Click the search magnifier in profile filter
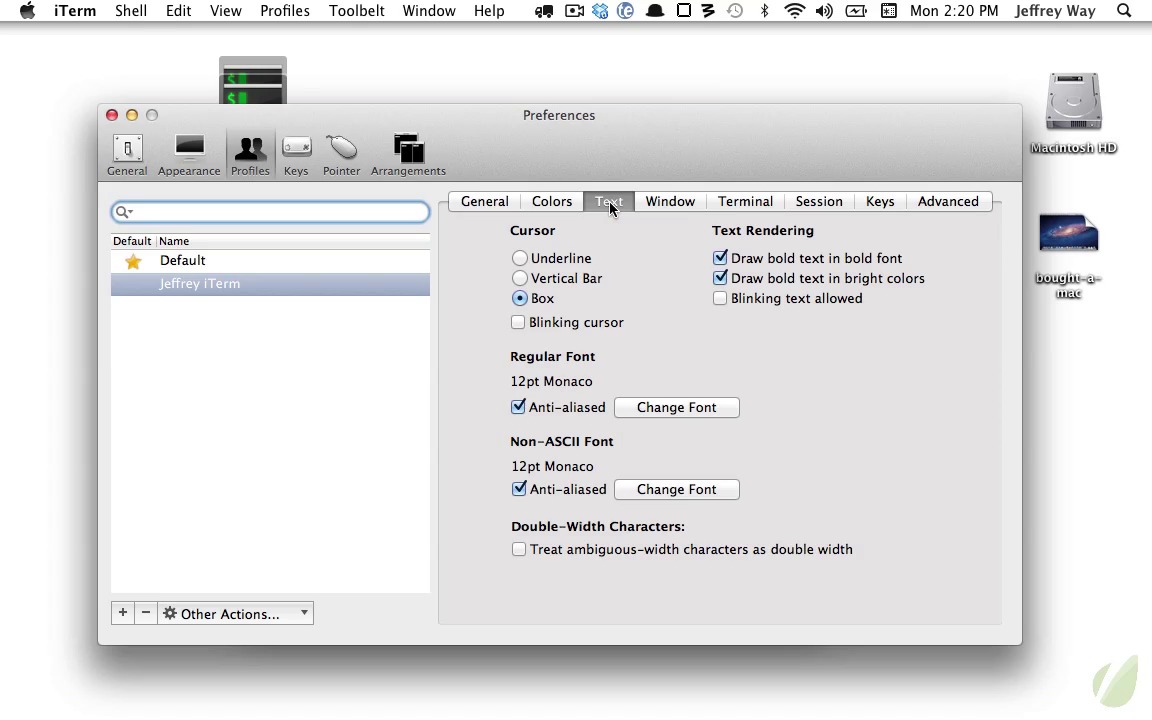This screenshot has height=720, width=1152. 123,212
